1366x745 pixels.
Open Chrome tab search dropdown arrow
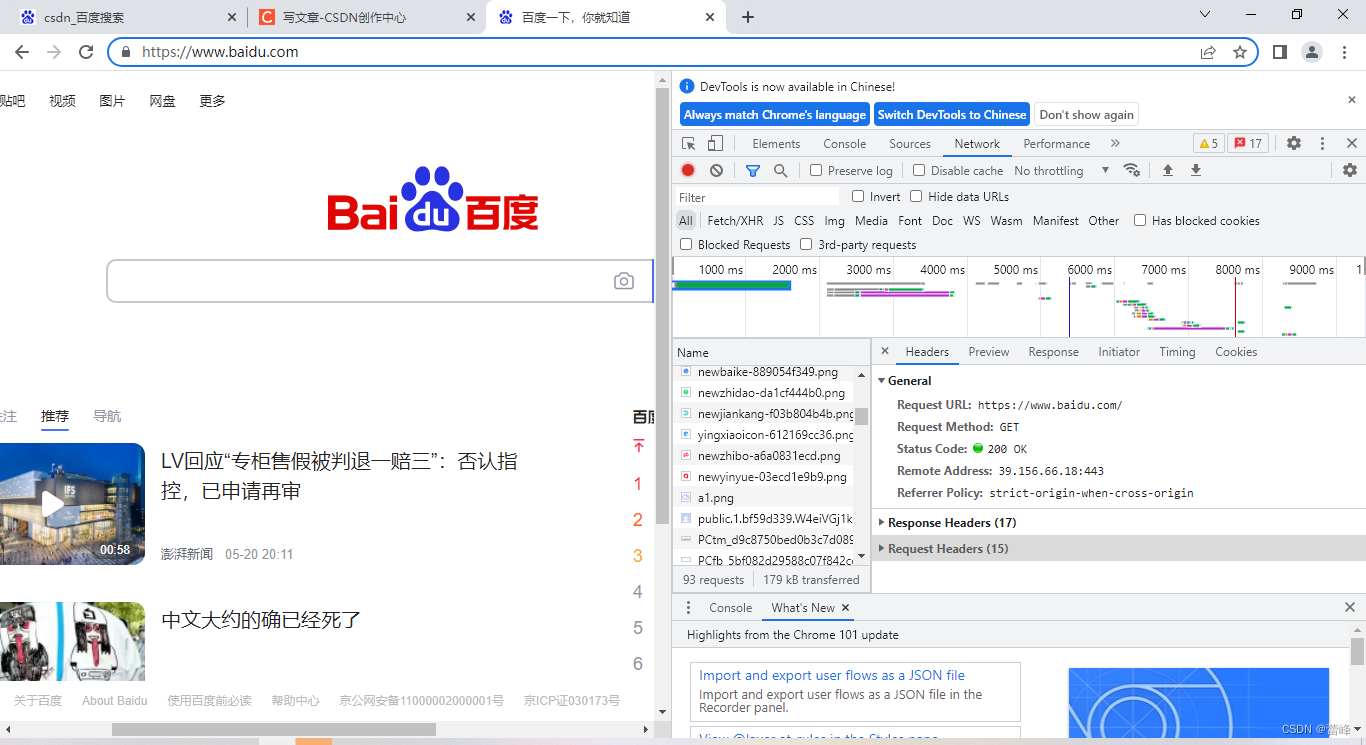click(x=1205, y=15)
